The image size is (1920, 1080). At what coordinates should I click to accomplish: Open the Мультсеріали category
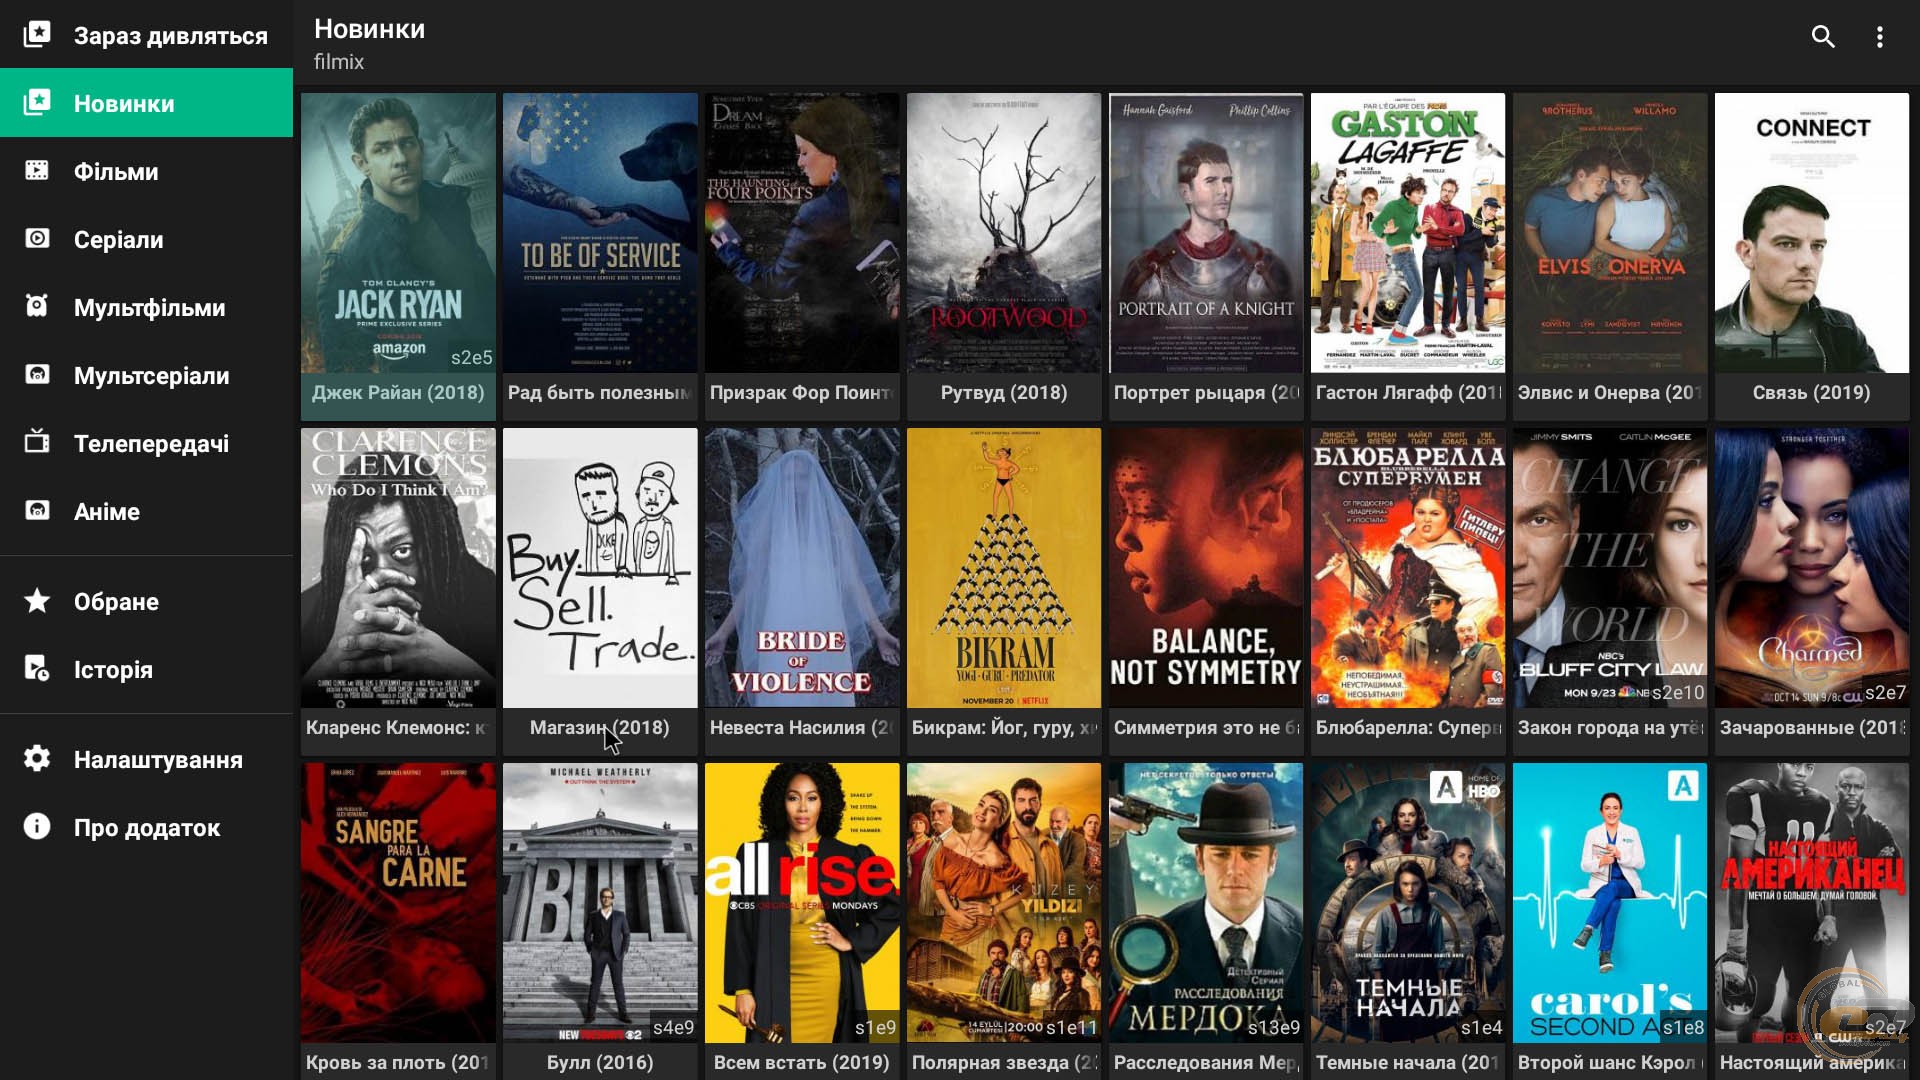coord(151,375)
